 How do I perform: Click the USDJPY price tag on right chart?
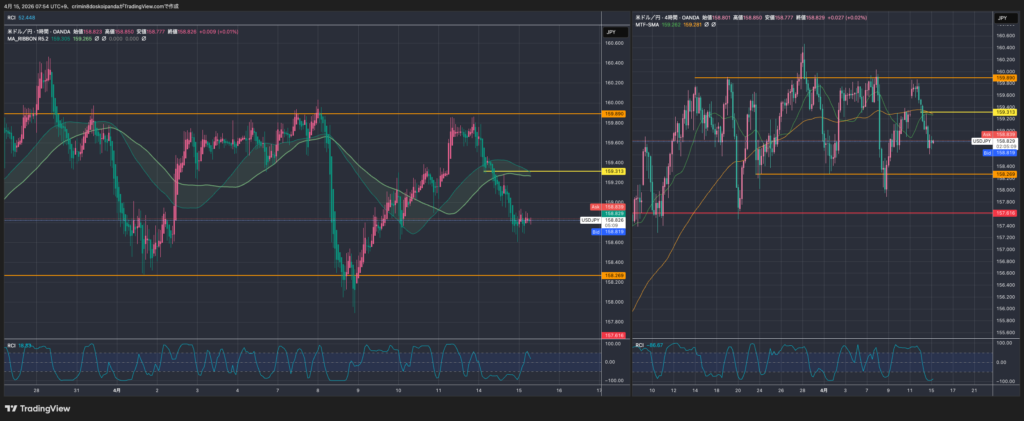(982, 142)
